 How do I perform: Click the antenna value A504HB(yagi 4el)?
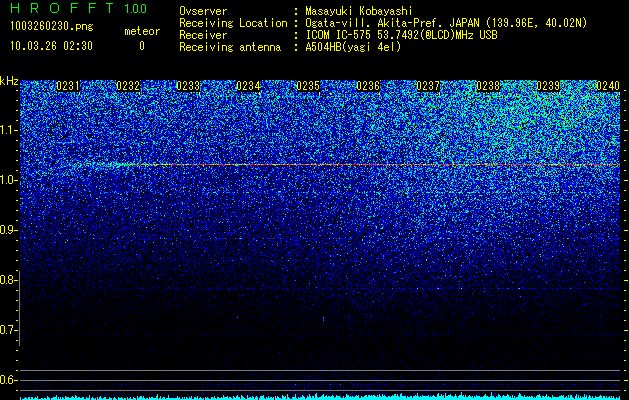coord(353,47)
